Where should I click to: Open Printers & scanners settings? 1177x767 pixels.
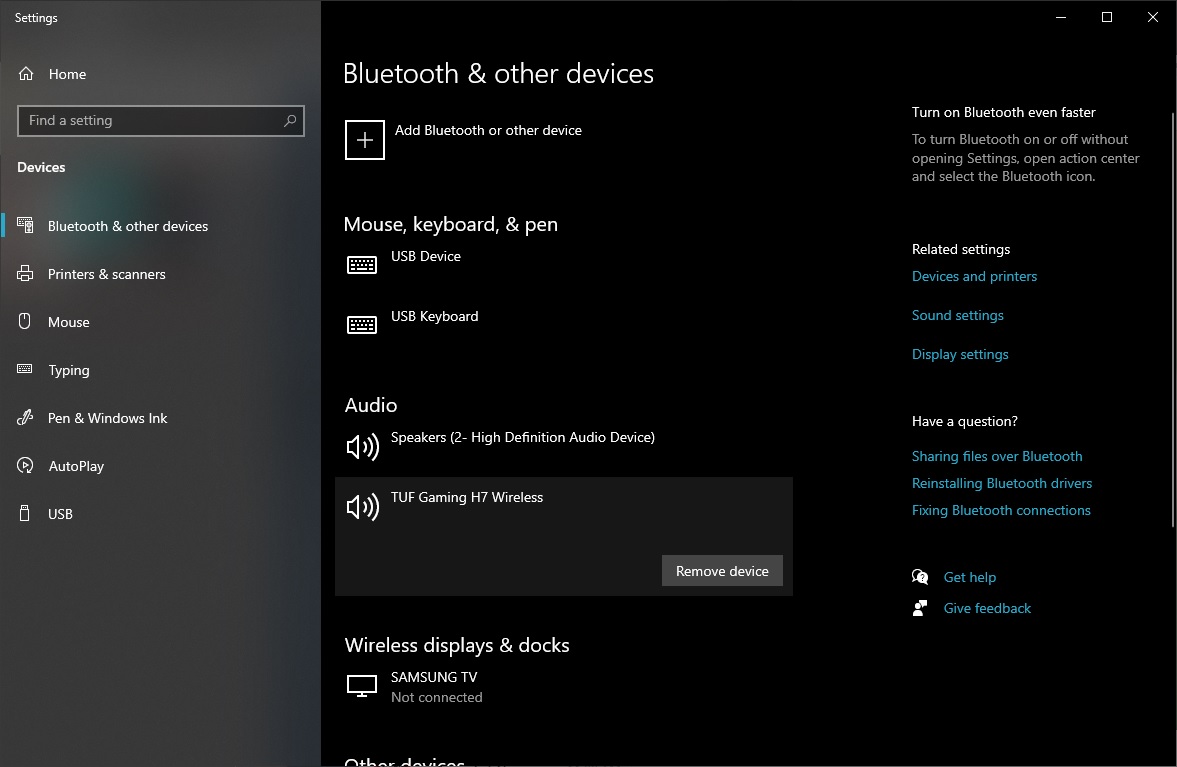point(106,274)
